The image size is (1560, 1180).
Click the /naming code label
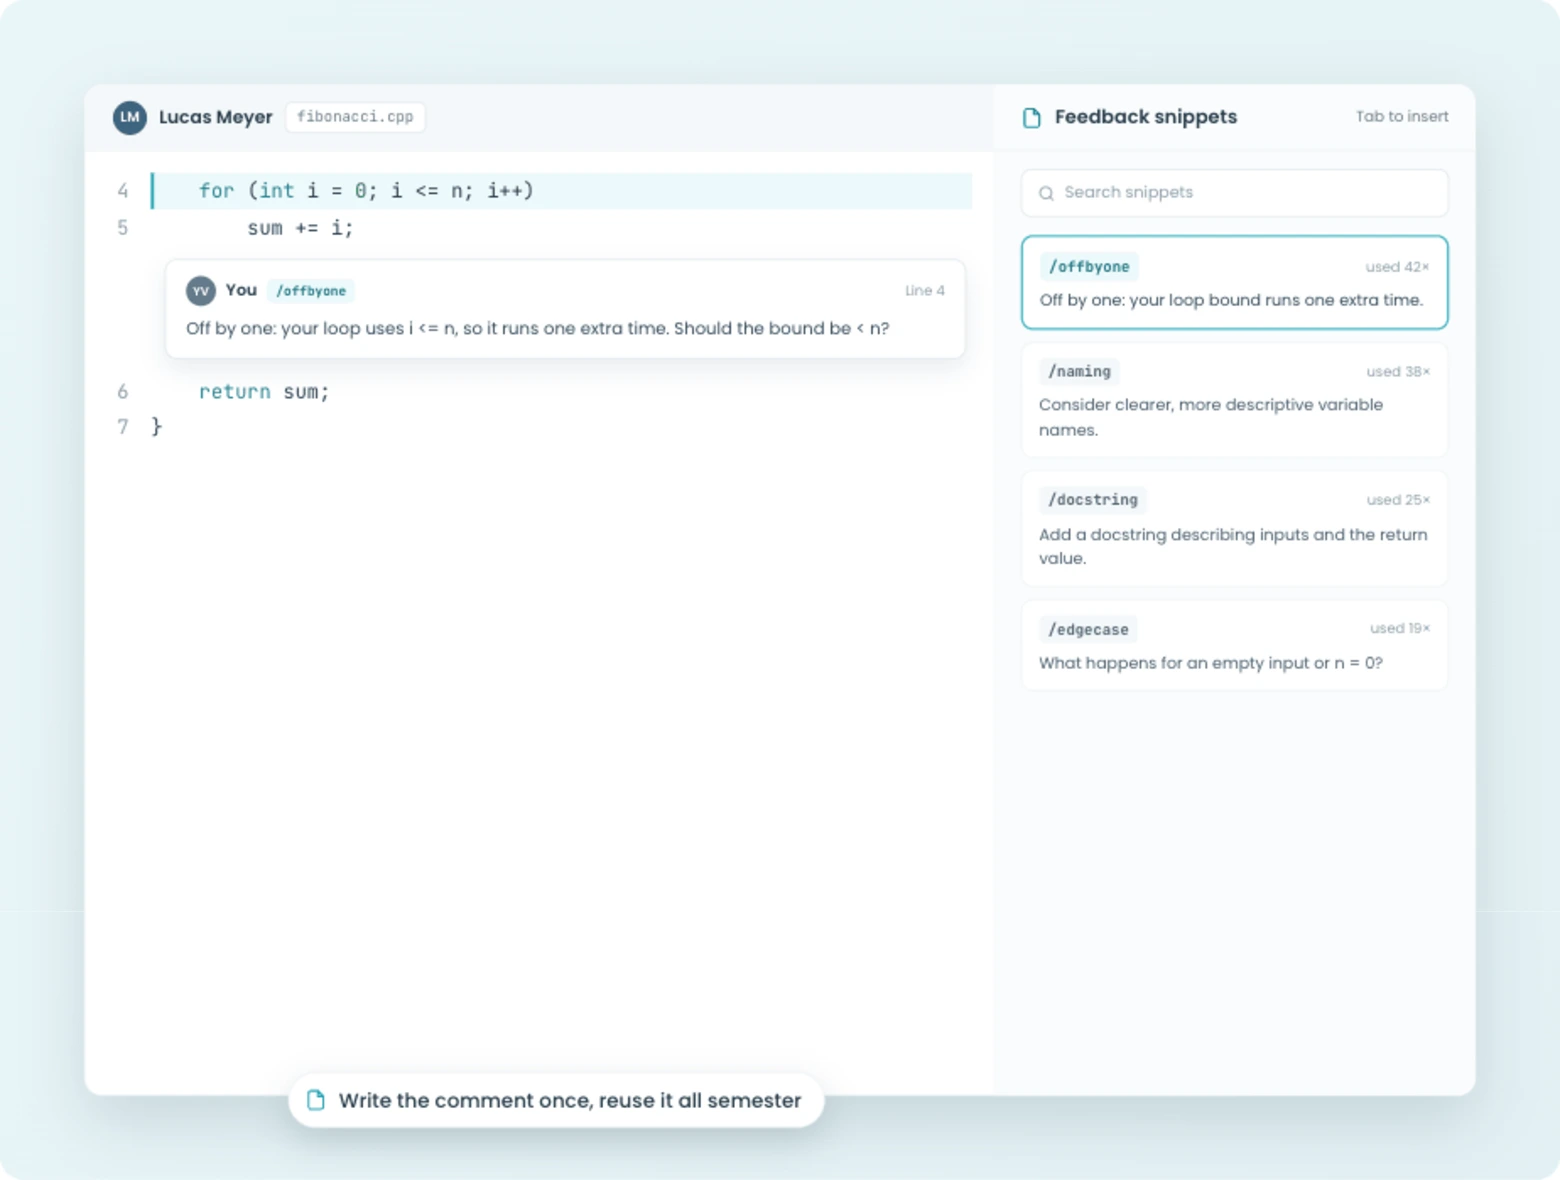[x=1079, y=372]
